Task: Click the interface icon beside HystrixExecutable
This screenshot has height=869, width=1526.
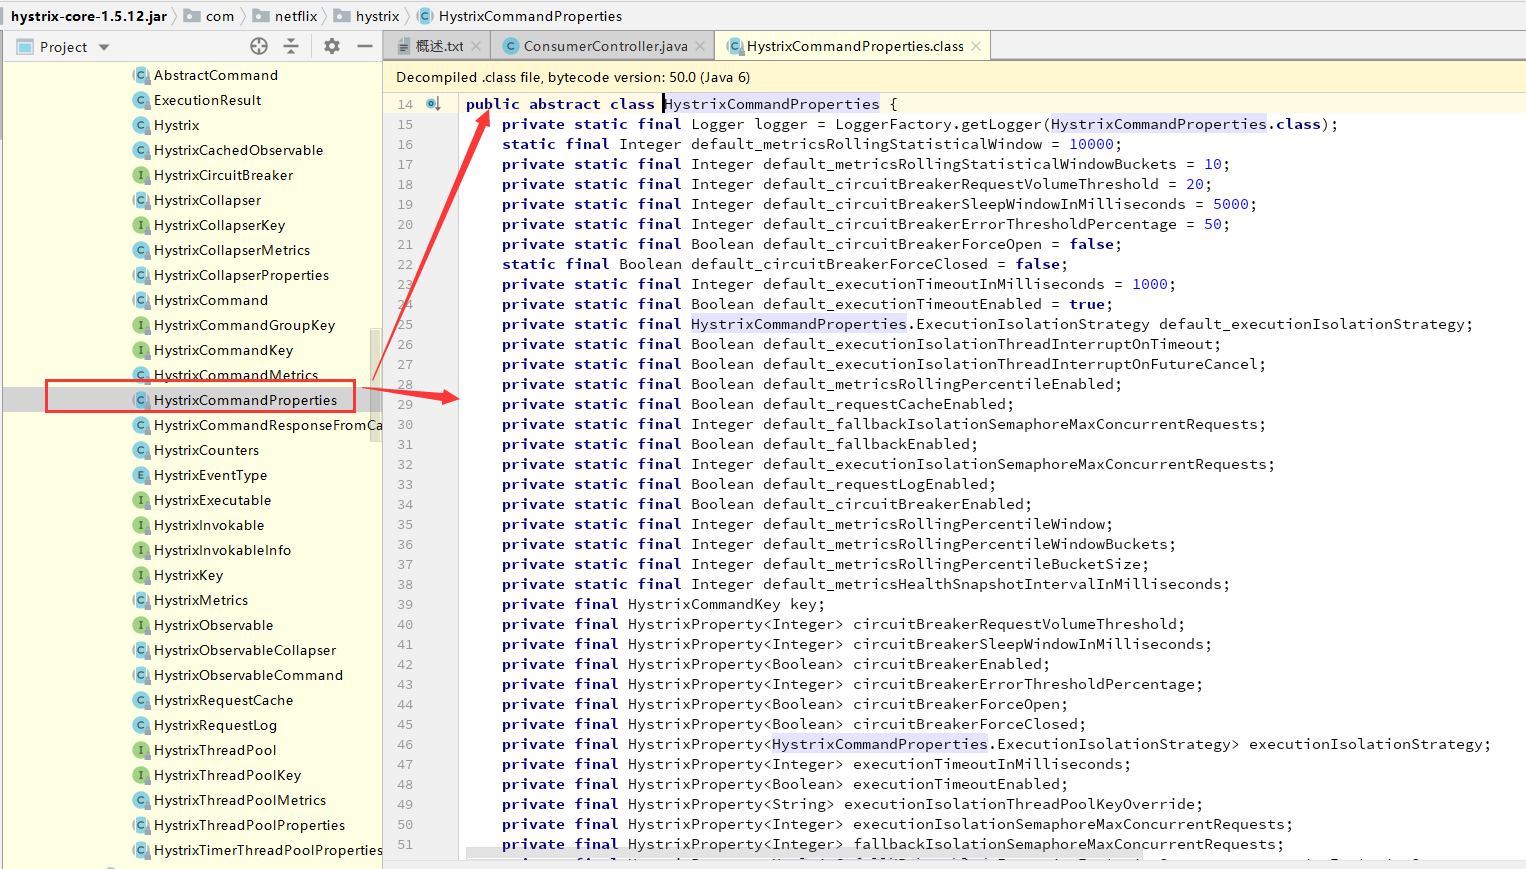Action: pyautogui.click(x=141, y=500)
